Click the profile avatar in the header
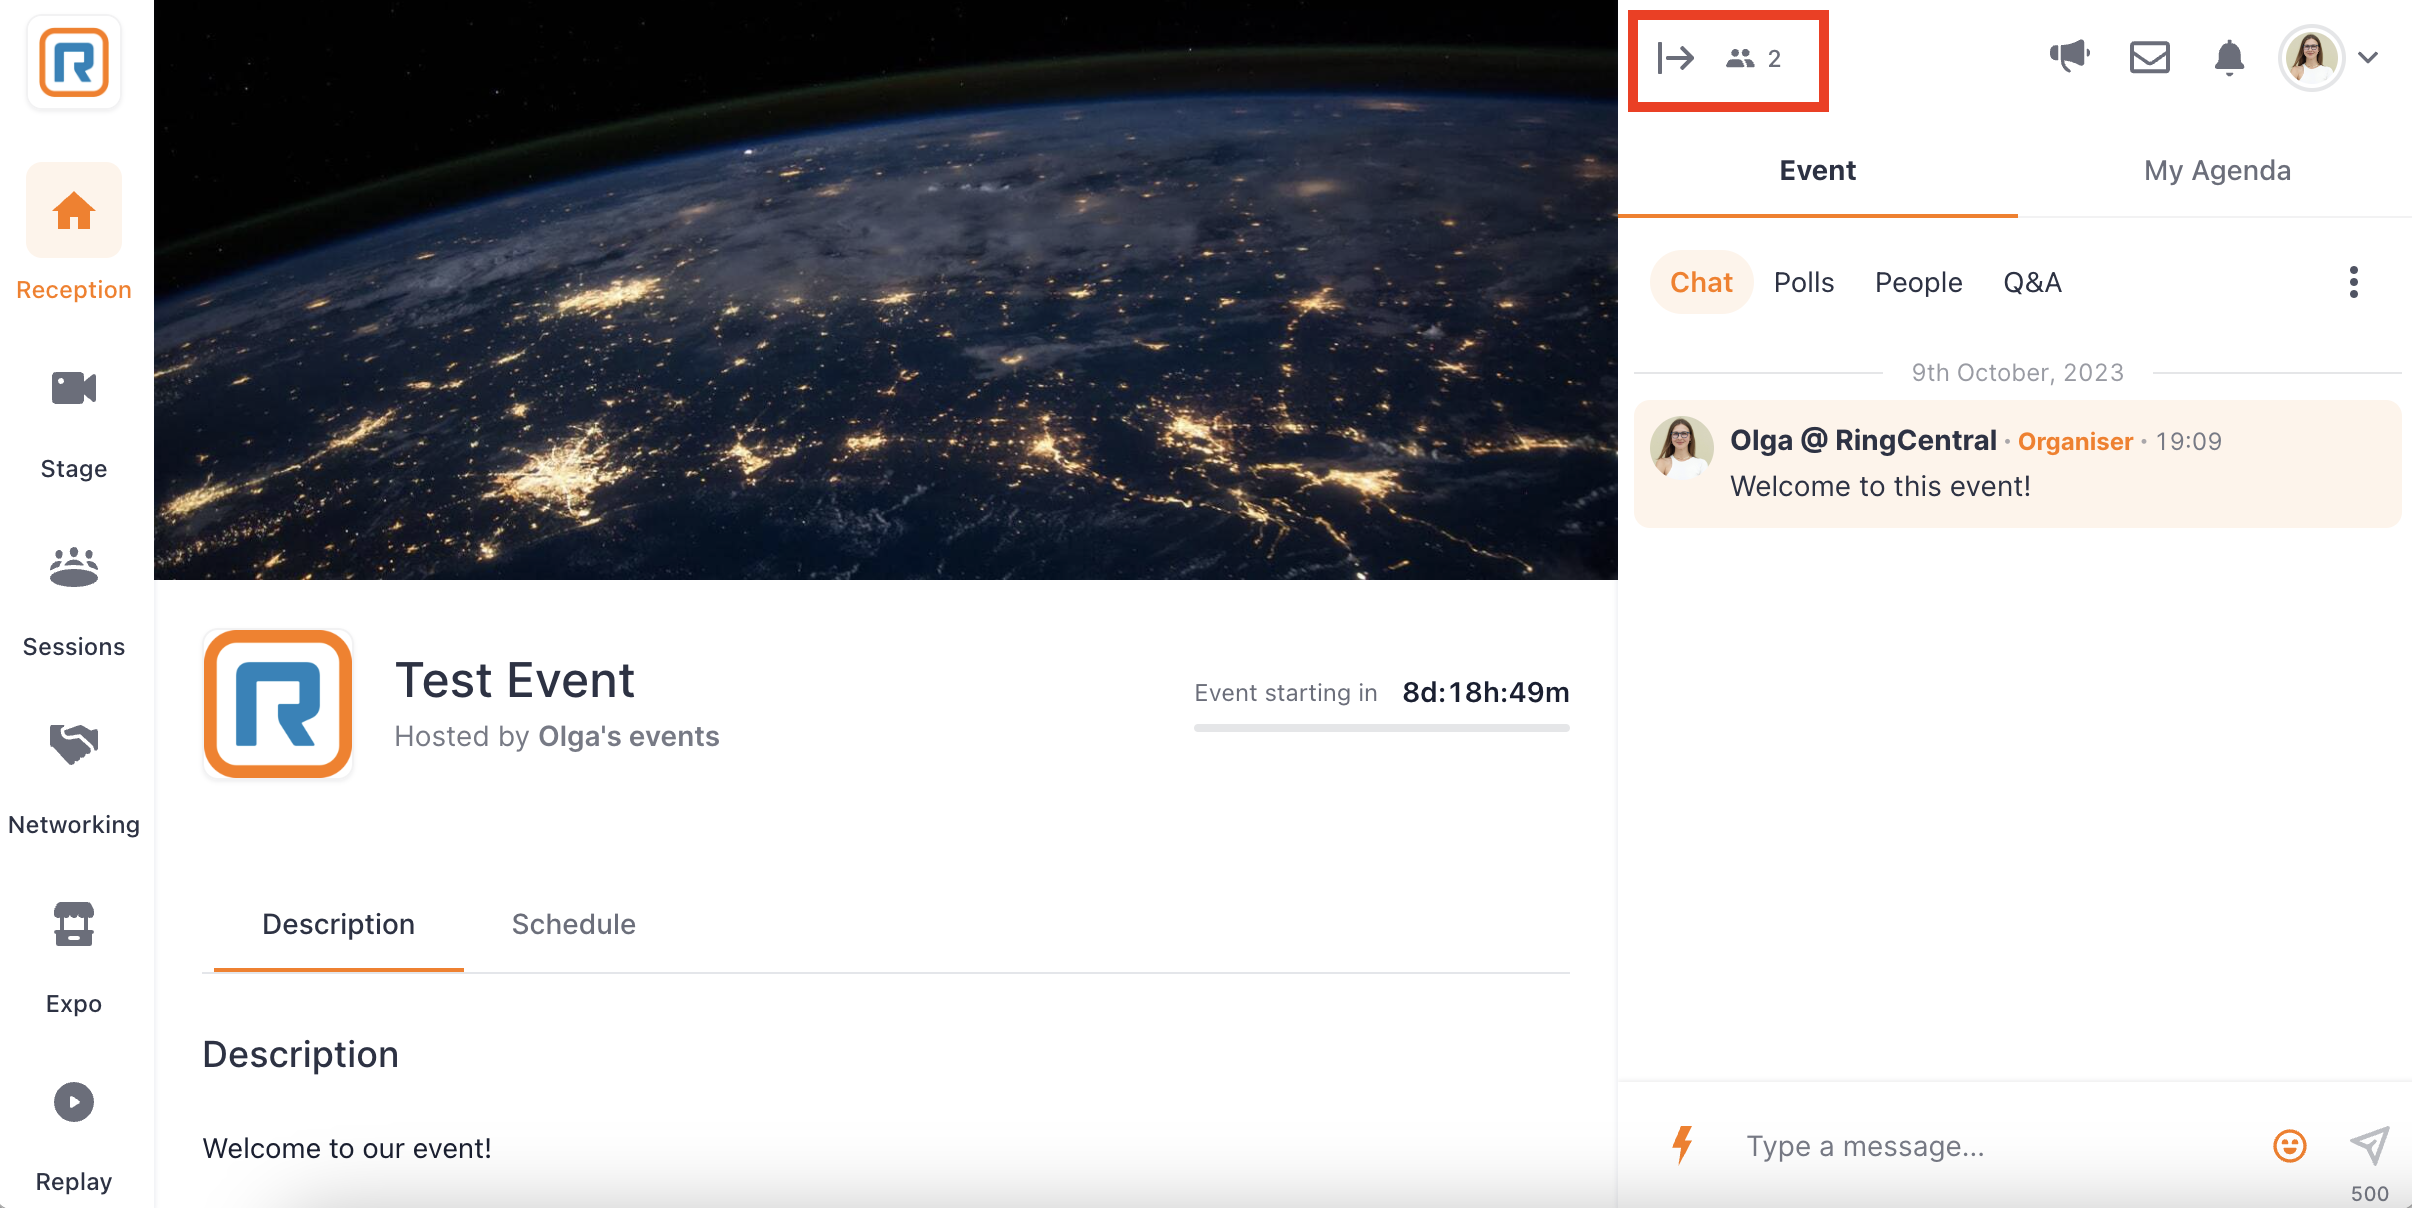 tap(2311, 57)
